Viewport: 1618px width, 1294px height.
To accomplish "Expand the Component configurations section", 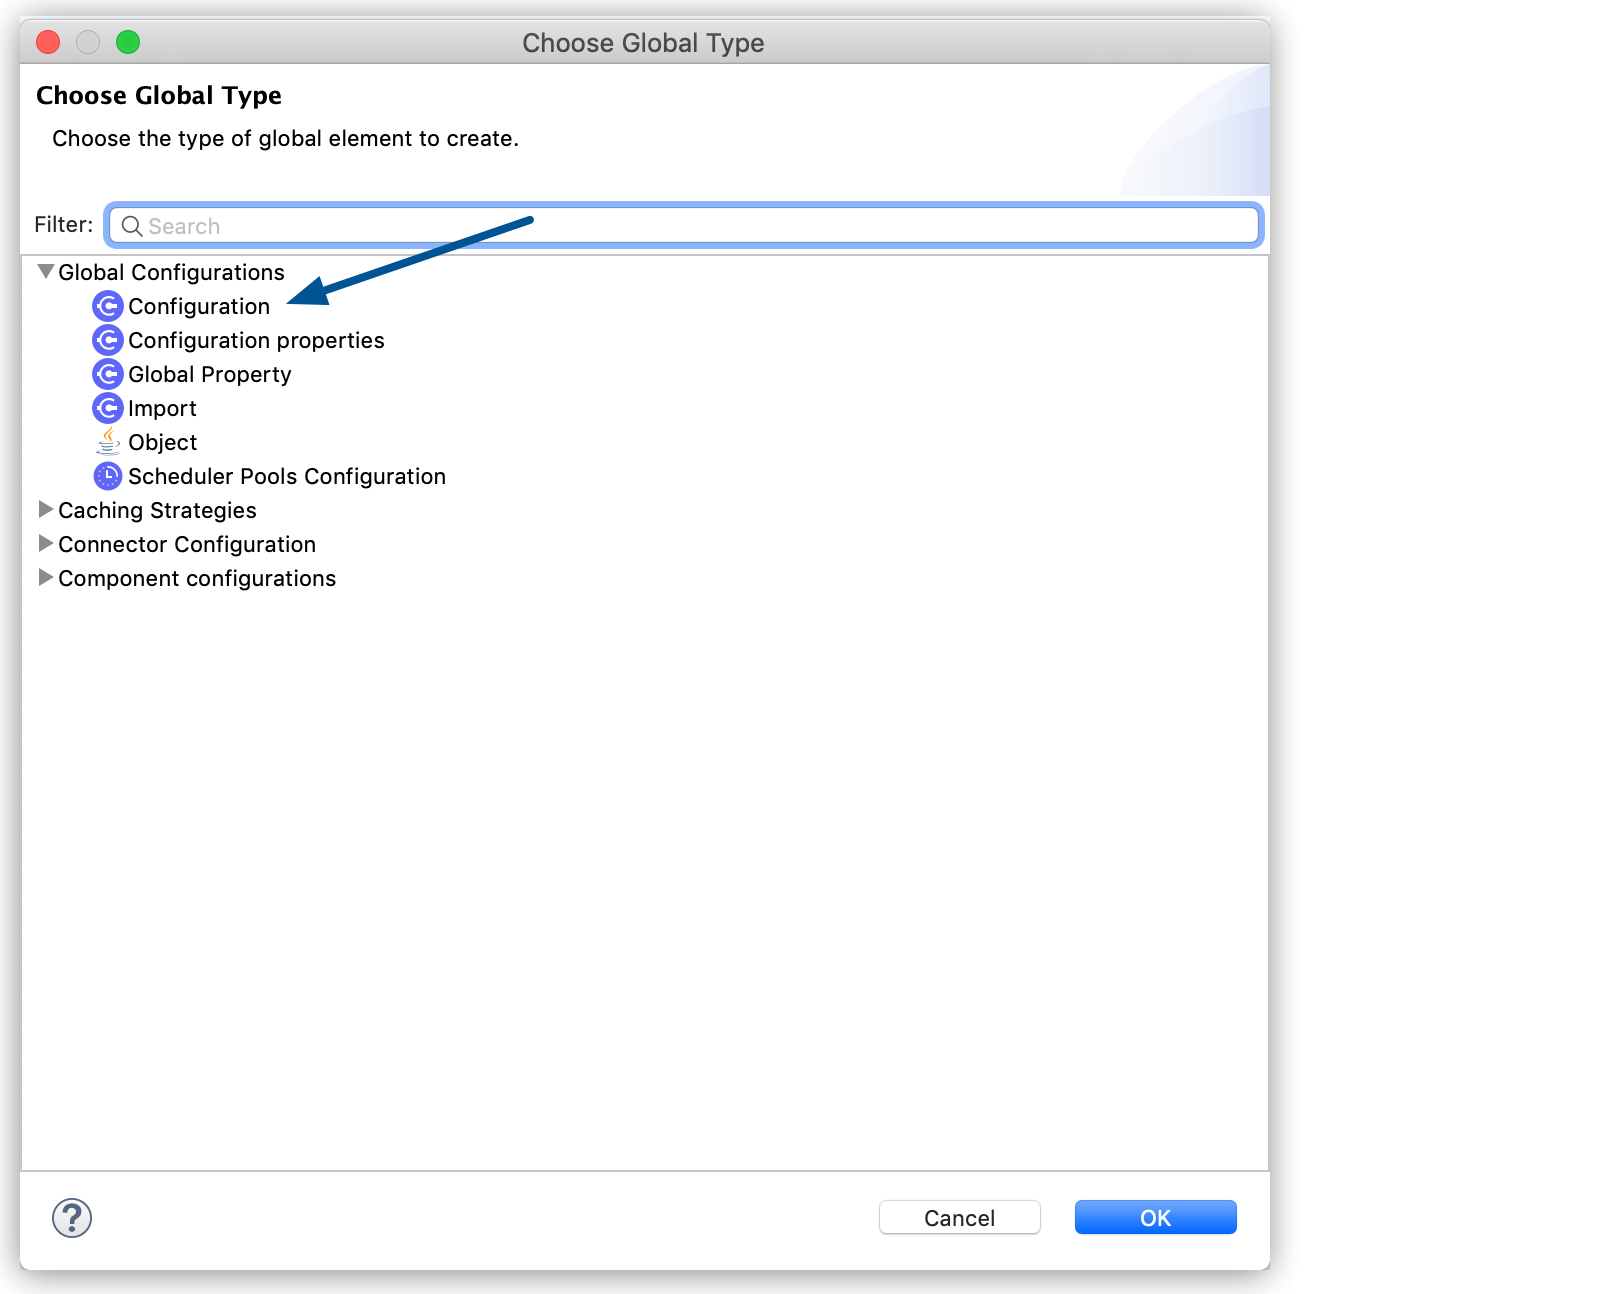I will pos(45,577).
